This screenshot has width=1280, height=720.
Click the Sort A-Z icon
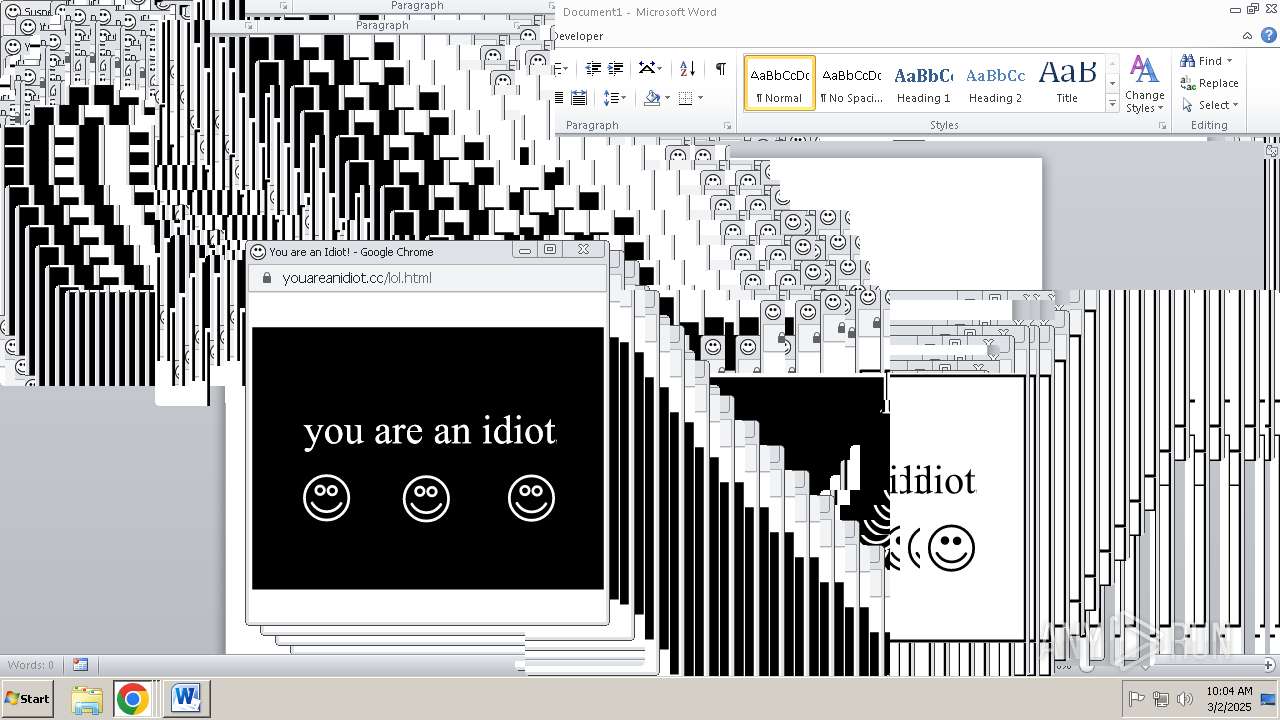pos(687,68)
